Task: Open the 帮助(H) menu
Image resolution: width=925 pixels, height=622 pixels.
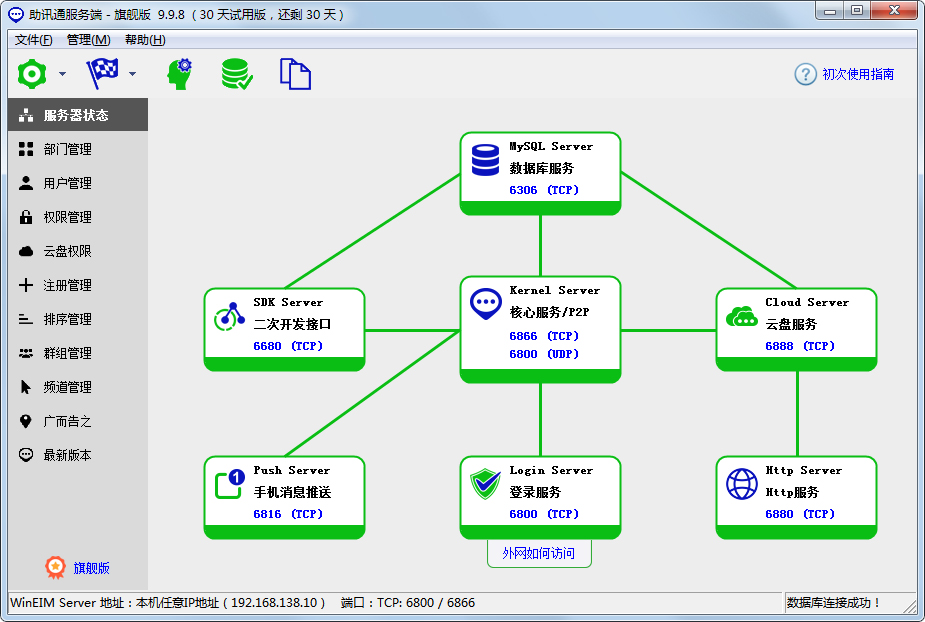Action: [145, 40]
